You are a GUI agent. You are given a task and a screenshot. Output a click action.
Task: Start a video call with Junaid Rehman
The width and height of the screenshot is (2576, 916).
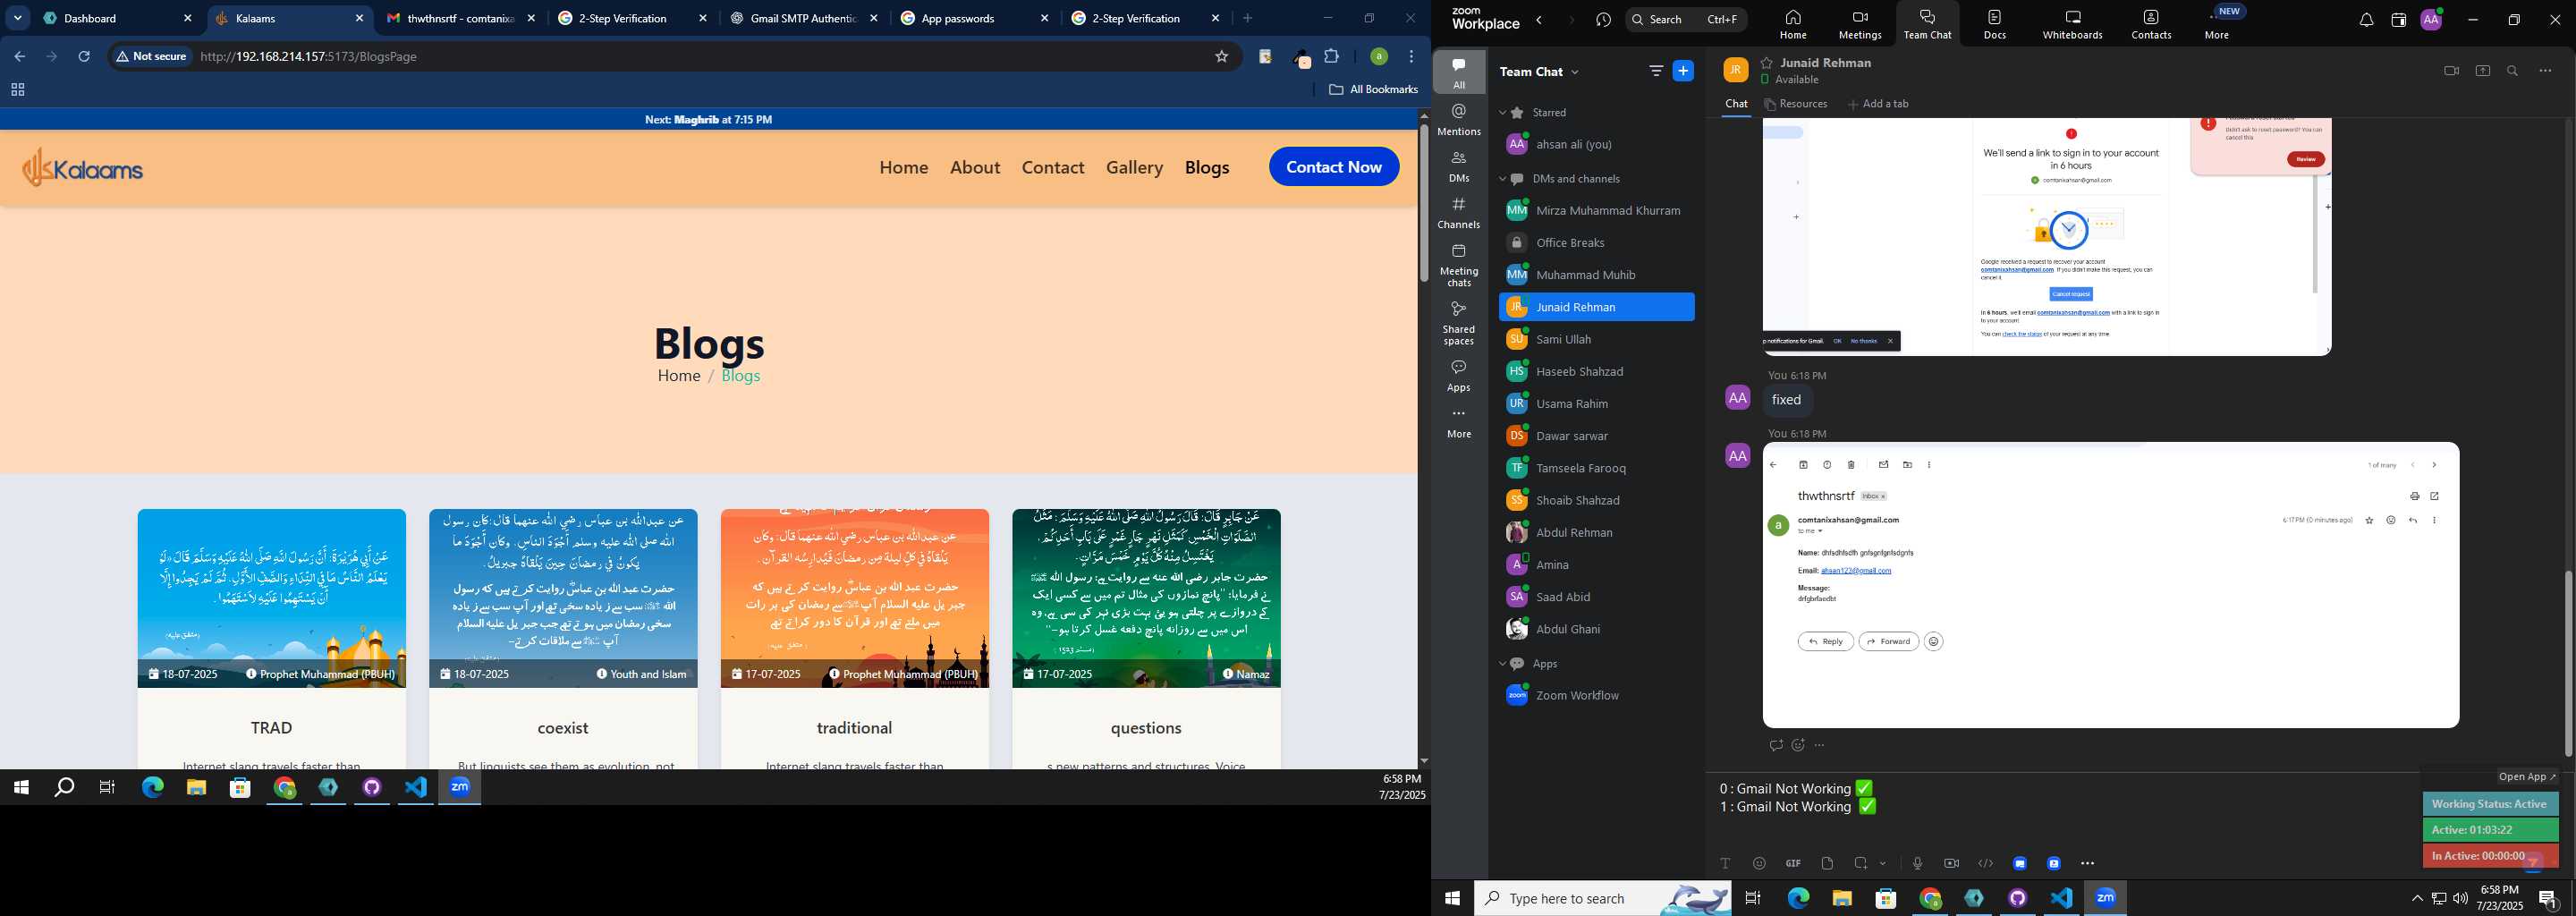point(2451,71)
